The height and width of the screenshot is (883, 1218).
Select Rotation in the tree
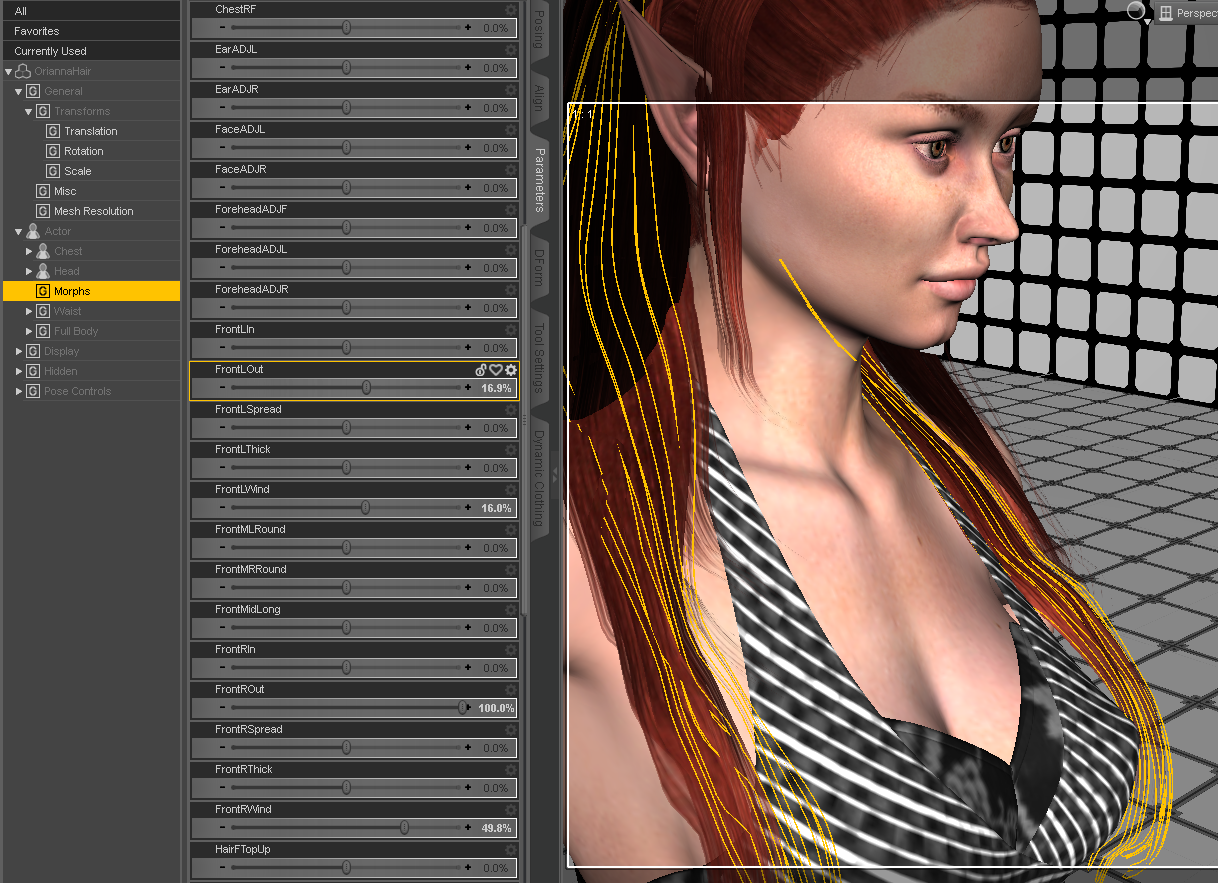point(84,151)
